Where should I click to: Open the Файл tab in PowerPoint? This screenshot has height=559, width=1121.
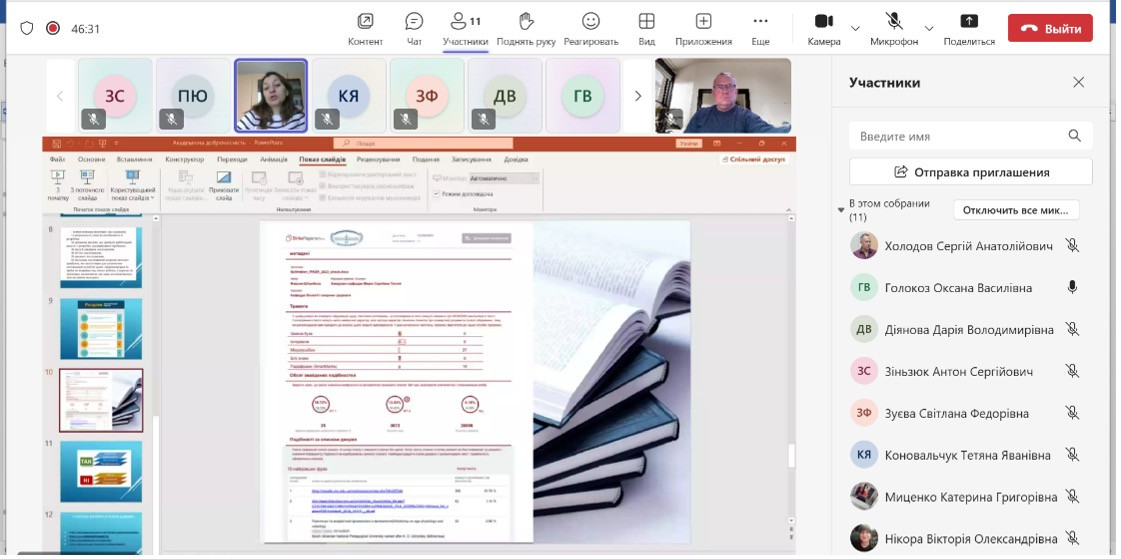click(x=58, y=159)
